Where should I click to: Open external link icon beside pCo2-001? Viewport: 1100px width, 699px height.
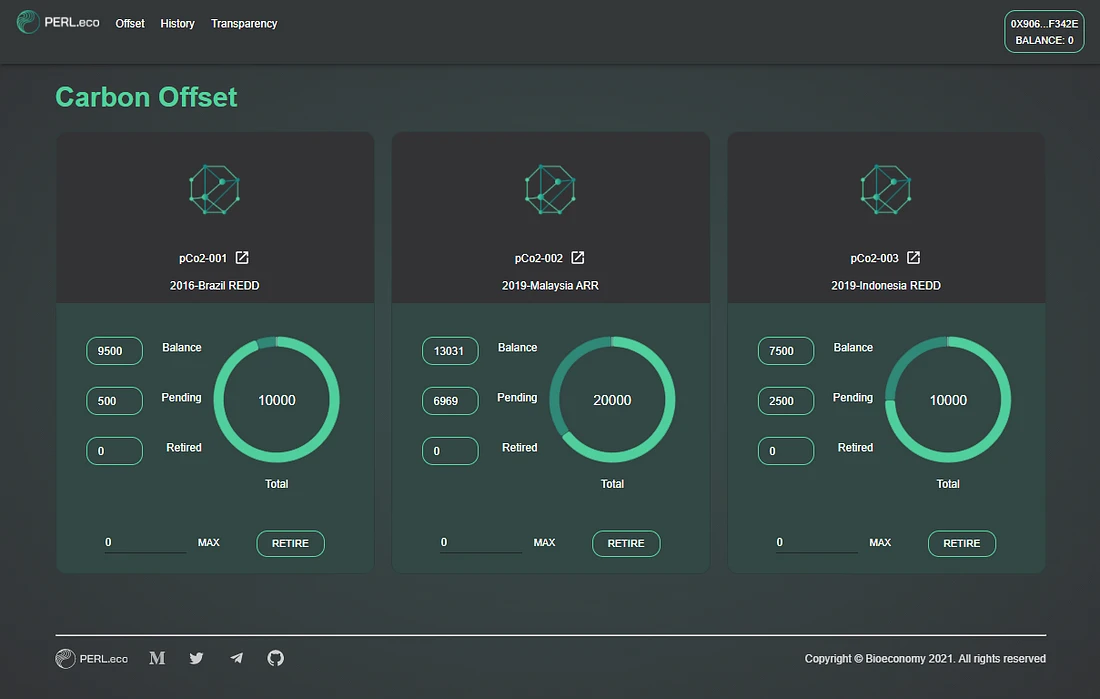[242, 258]
